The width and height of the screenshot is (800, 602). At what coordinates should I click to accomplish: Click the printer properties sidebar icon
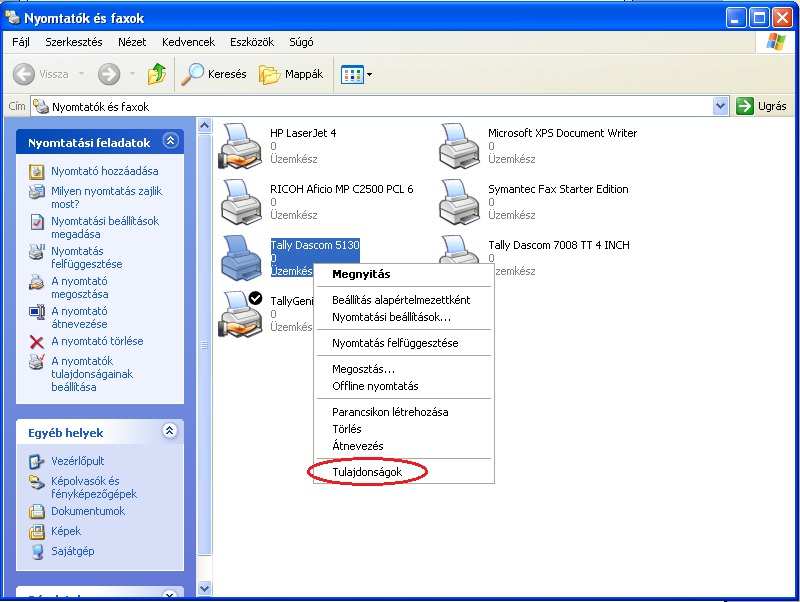[37, 362]
